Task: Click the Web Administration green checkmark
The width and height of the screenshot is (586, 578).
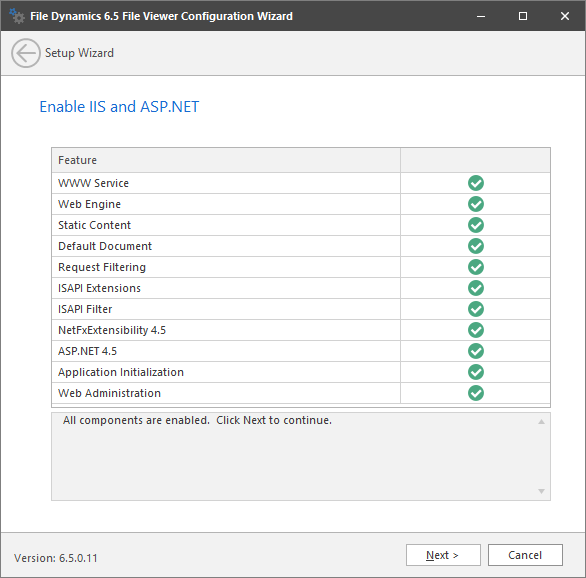Action: 476,393
